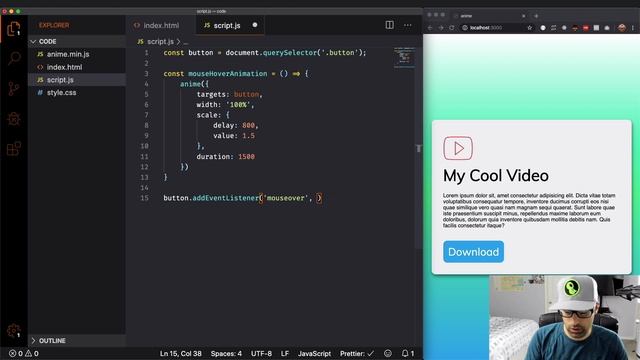Close the anime browser tab
The image size is (640, 360).
pyautogui.click(x=524, y=16)
